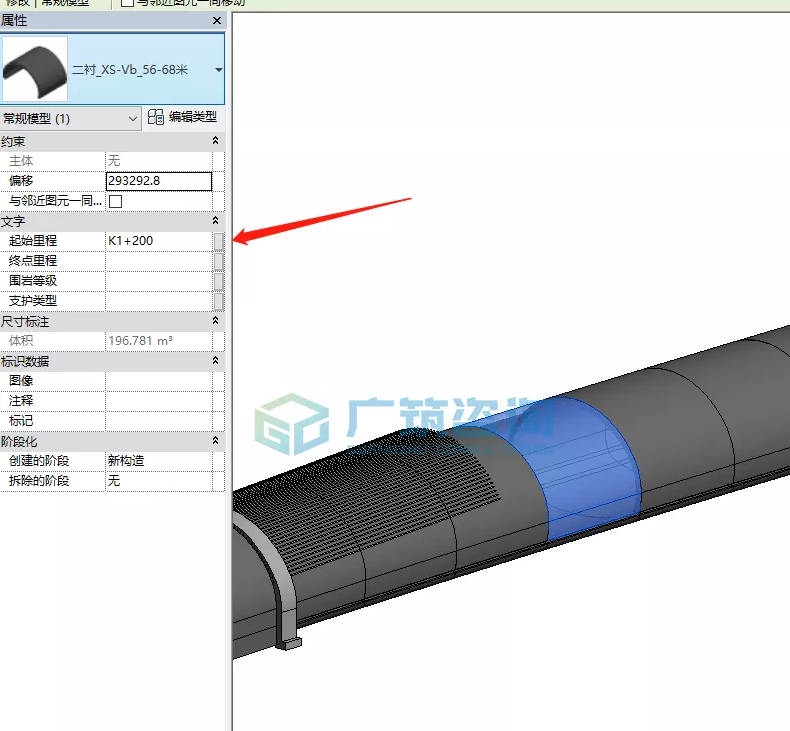This screenshot has height=731, width=790.
Task: Click the 支护类型 parameter label
Action: pos(33,301)
